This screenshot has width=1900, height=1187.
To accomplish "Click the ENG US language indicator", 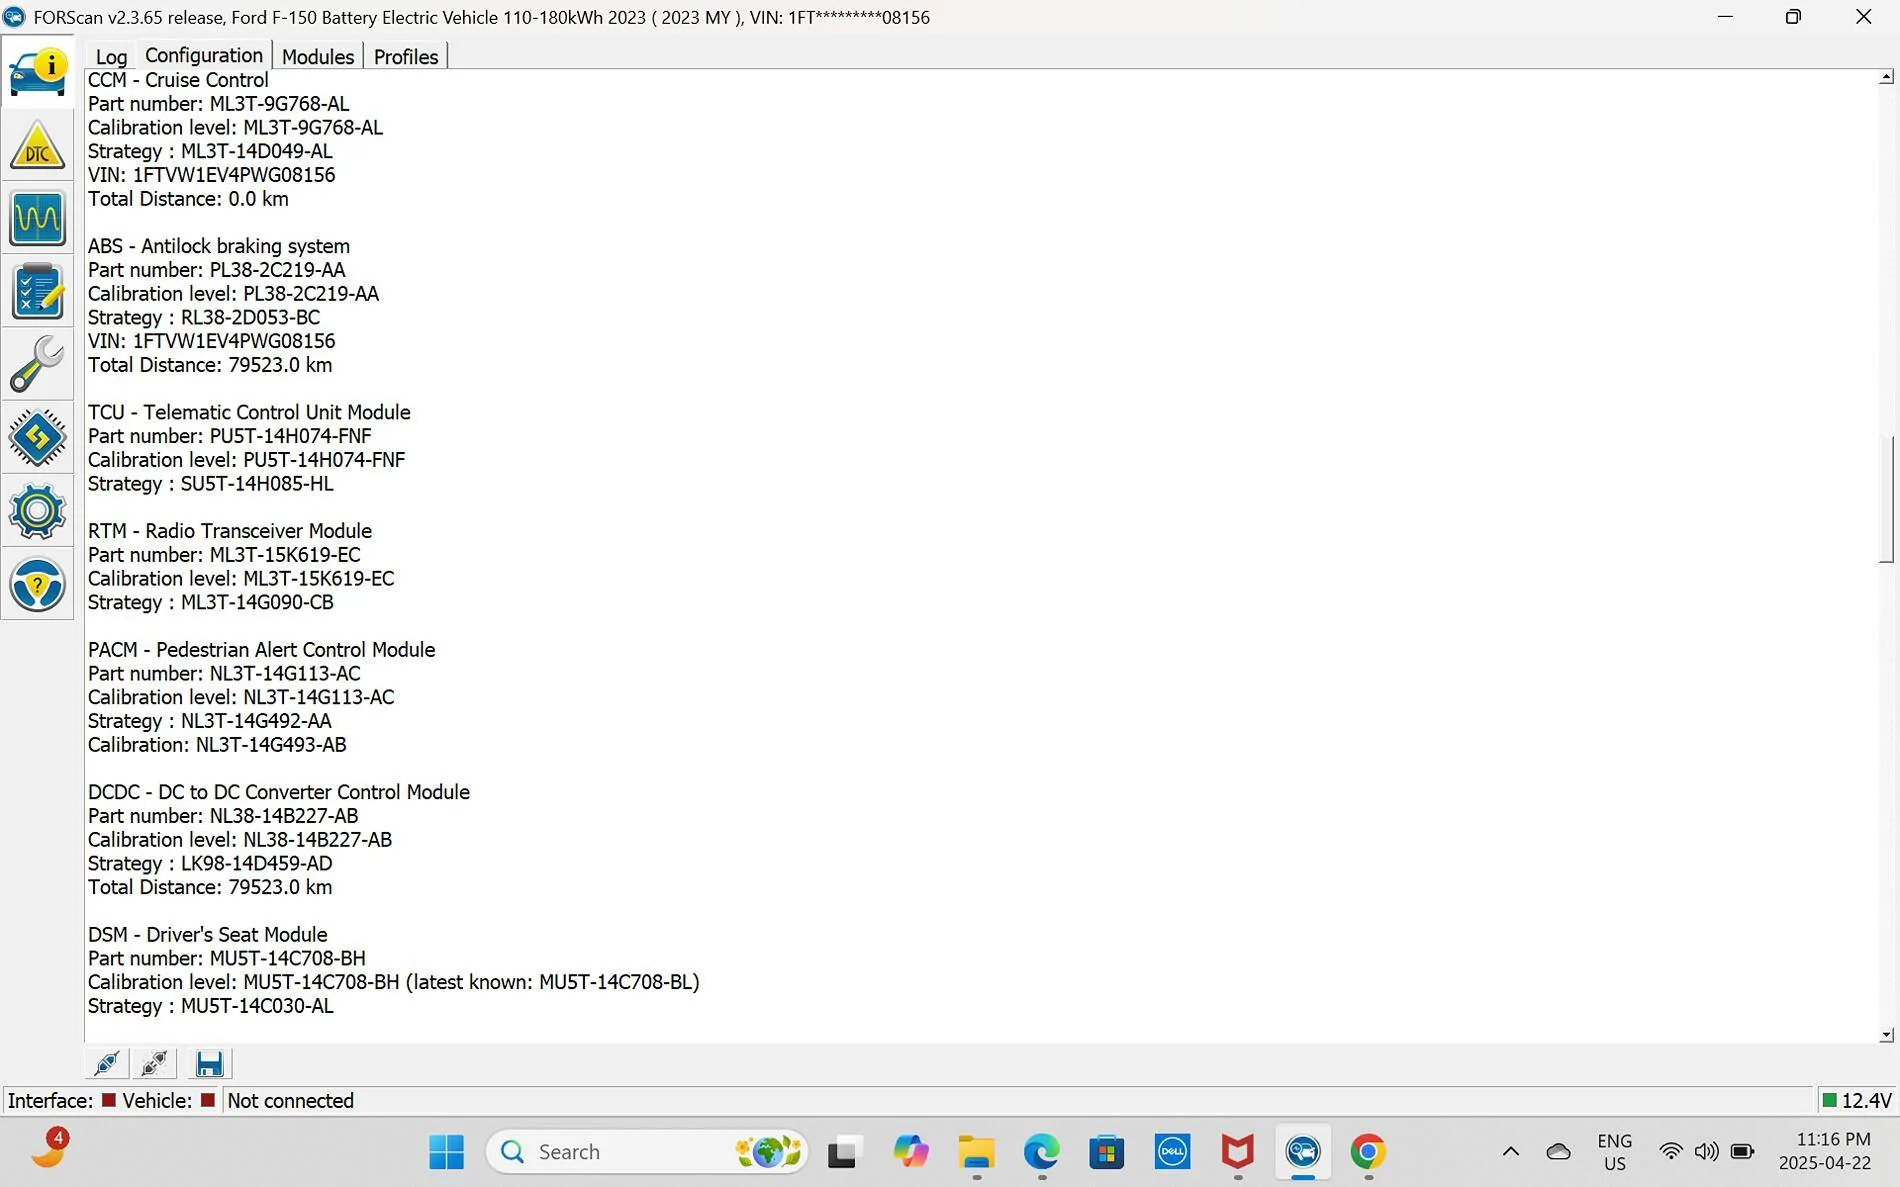I will tap(1615, 1152).
